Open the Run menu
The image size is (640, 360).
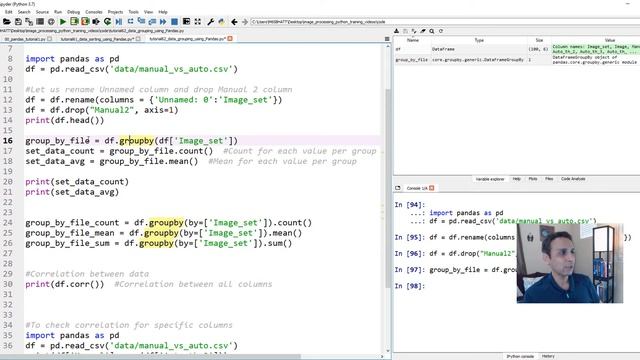(58, 12)
